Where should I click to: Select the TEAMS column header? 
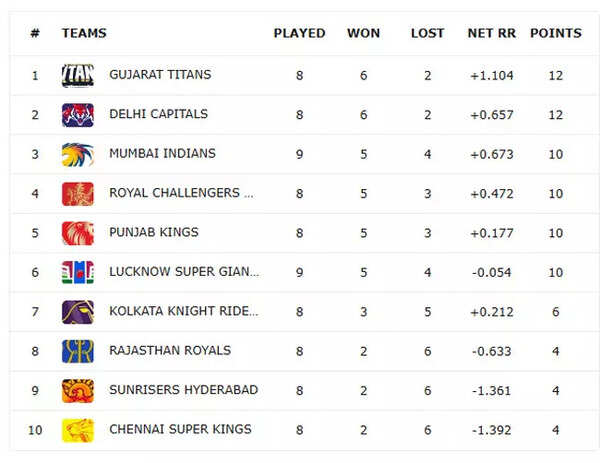tap(84, 33)
